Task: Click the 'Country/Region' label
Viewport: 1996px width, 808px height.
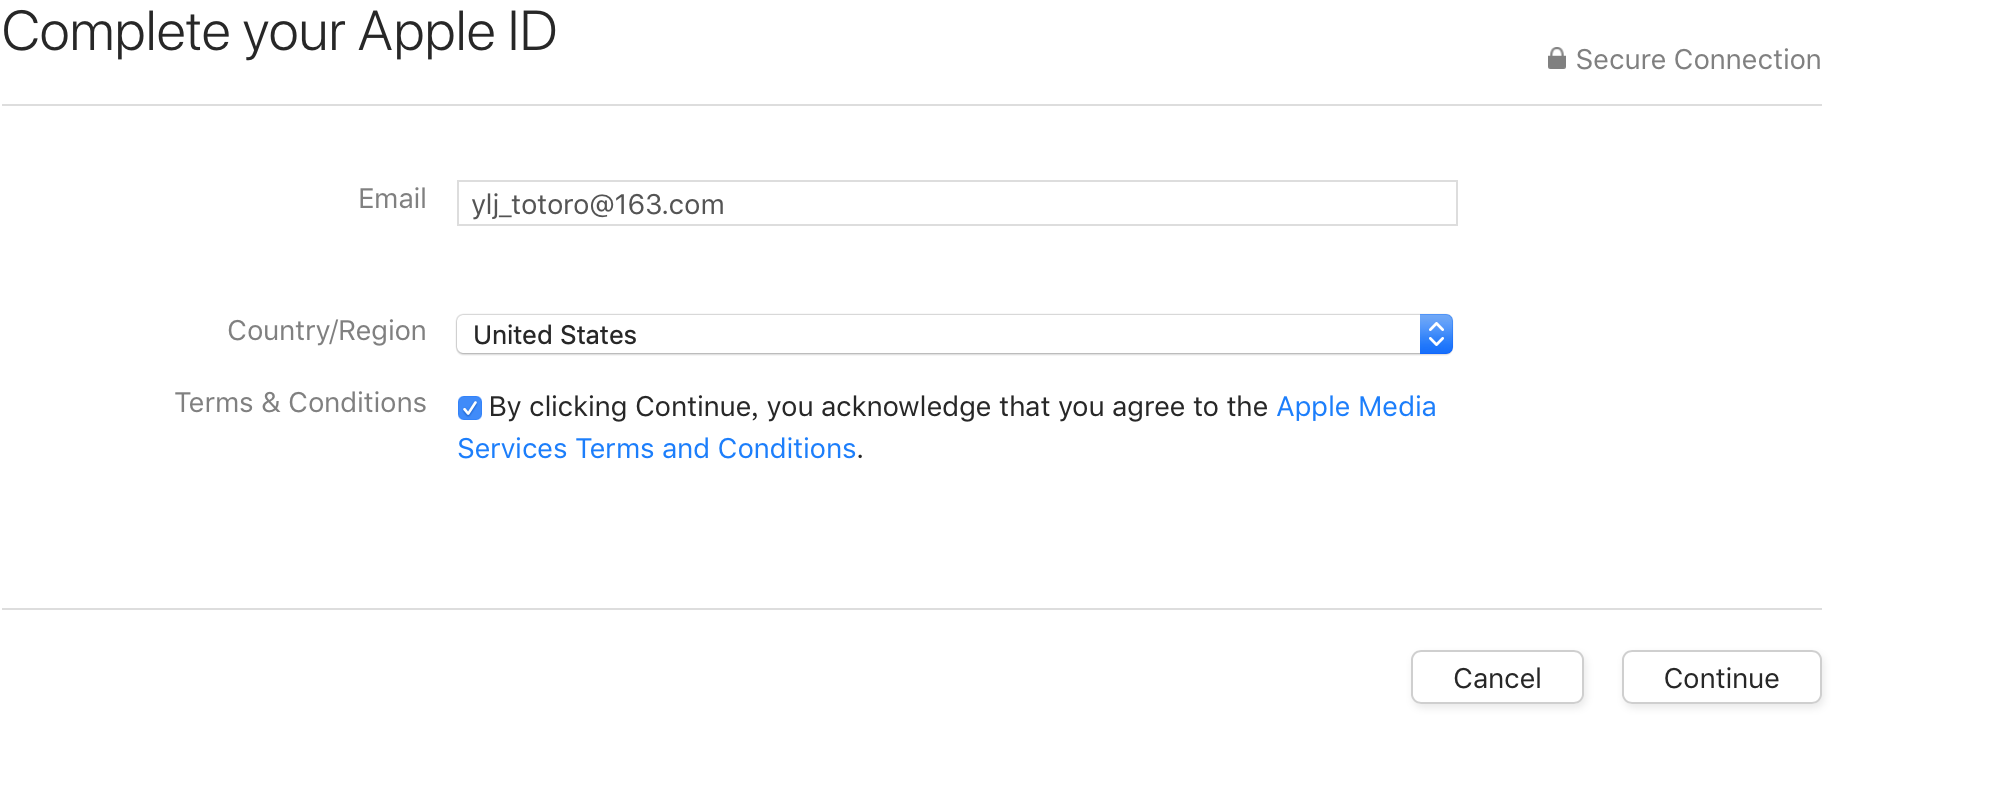Action: (327, 331)
